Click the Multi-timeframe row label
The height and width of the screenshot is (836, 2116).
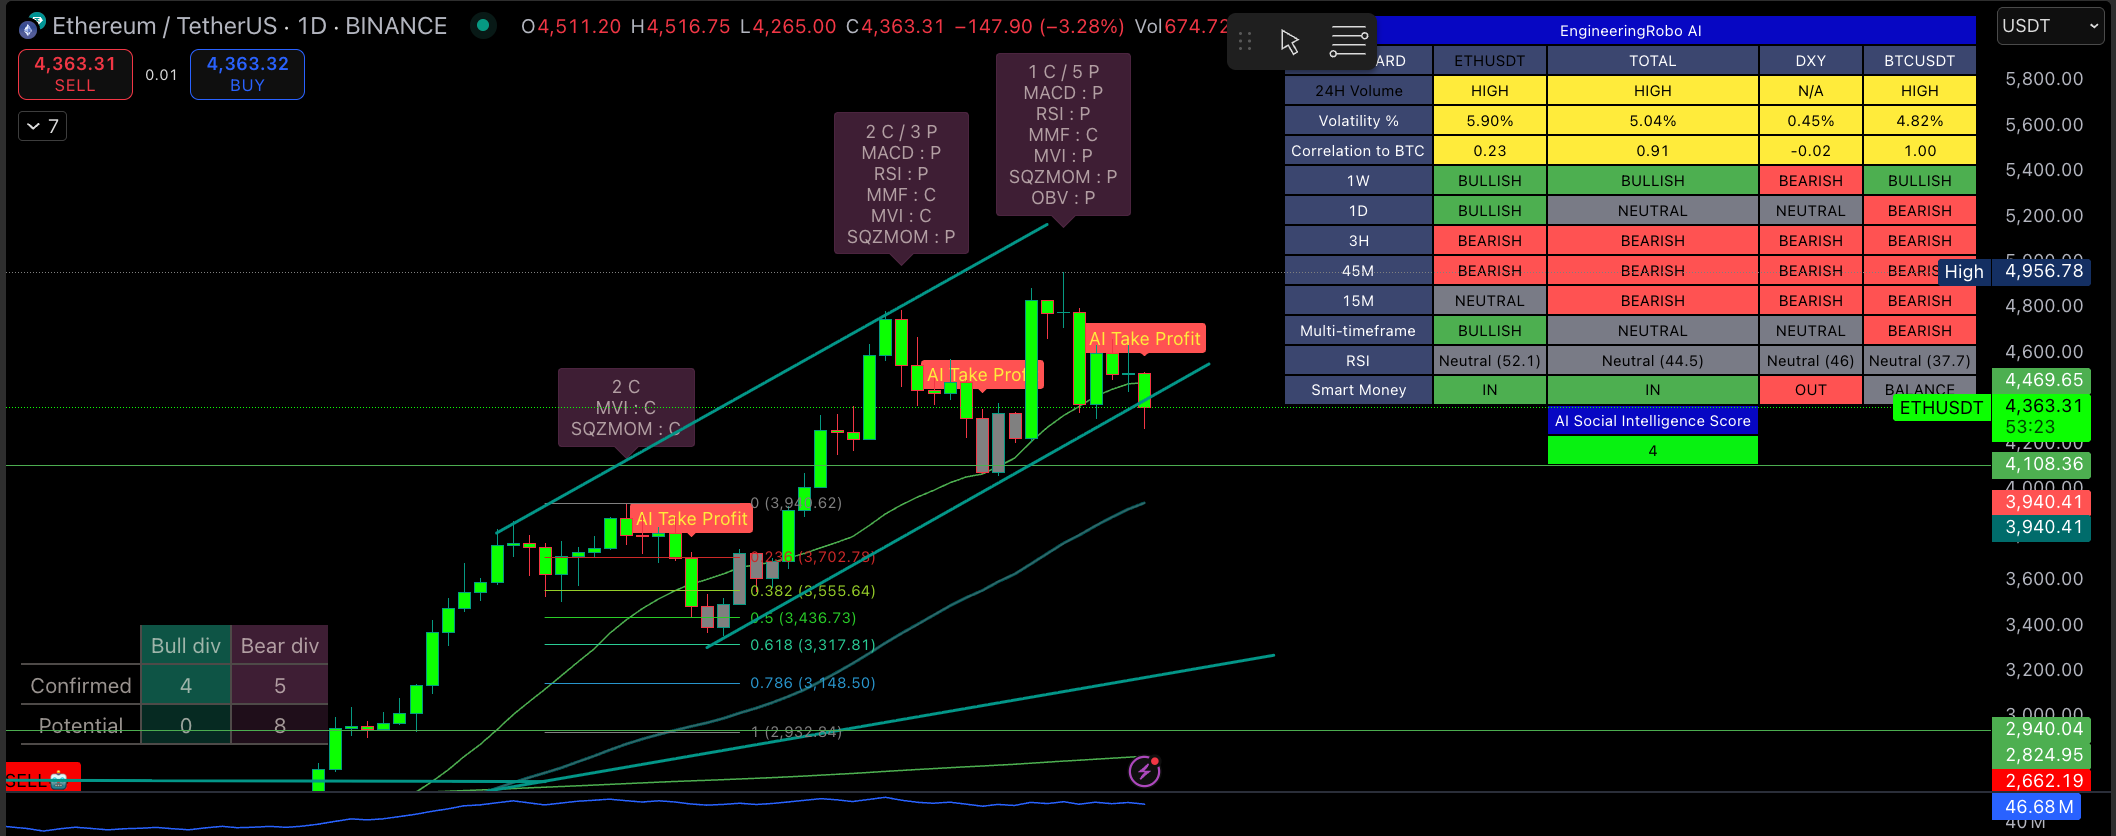click(x=1358, y=331)
